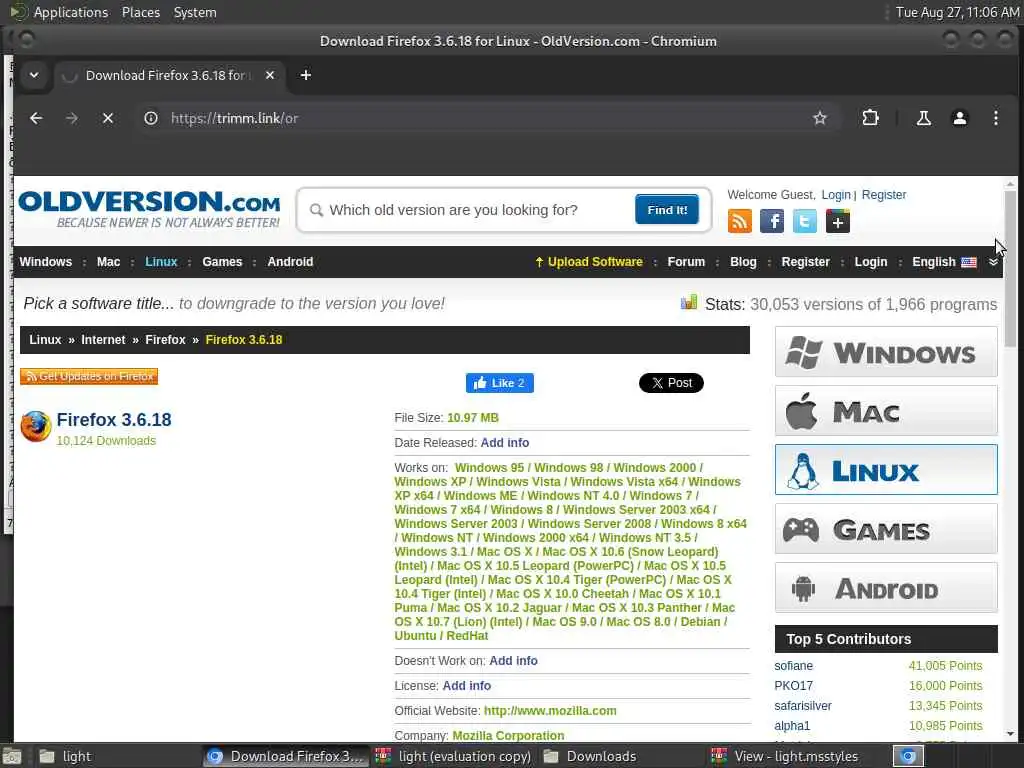The width and height of the screenshot is (1024, 768).
Task: Click Firefox in the breadcrumb trail
Action: 165,340
